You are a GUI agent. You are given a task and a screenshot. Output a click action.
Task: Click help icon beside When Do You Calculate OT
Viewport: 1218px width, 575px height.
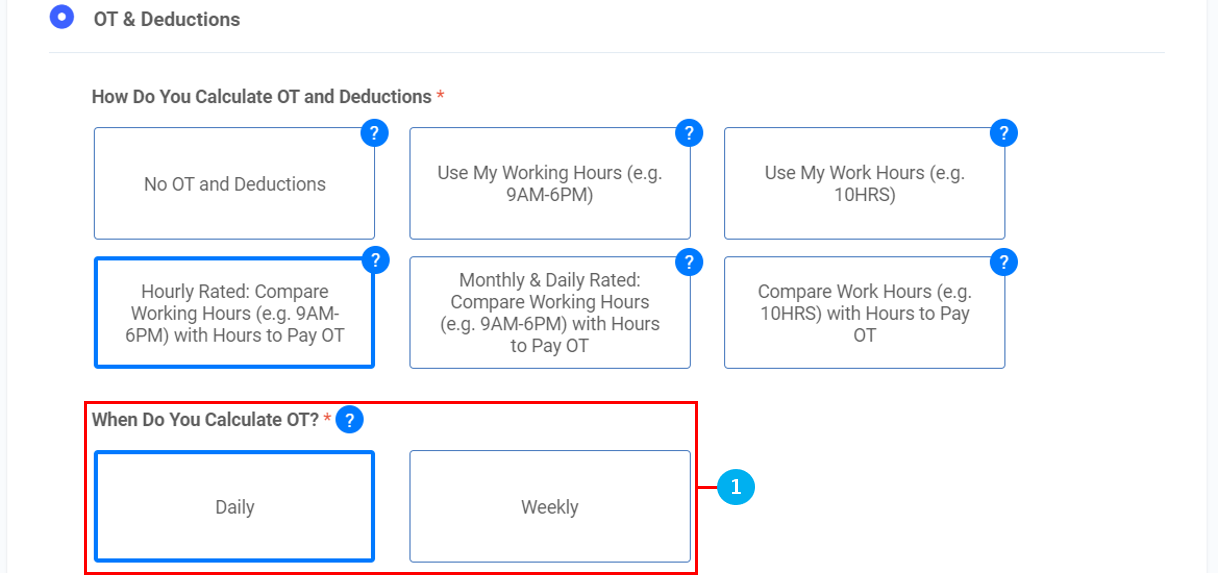[x=349, y=420]
